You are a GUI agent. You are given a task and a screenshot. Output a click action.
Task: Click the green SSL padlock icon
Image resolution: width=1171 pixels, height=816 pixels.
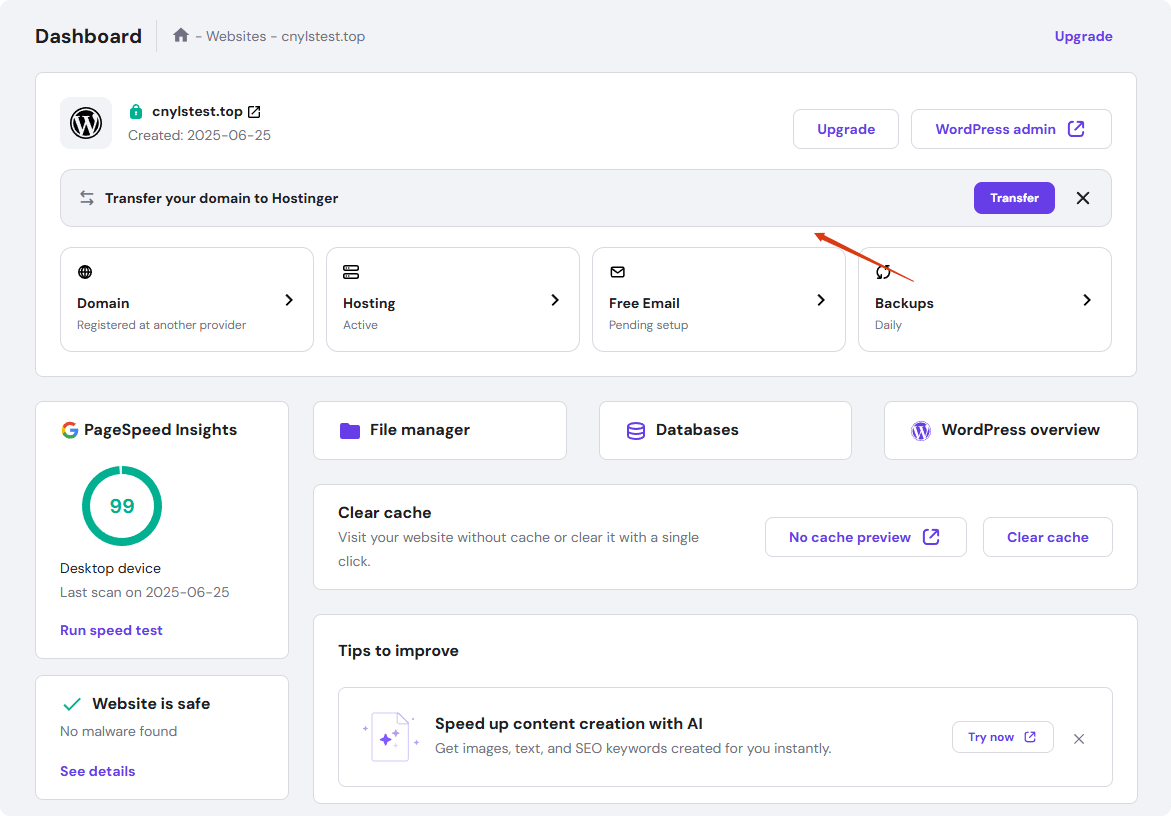[136, 112]
